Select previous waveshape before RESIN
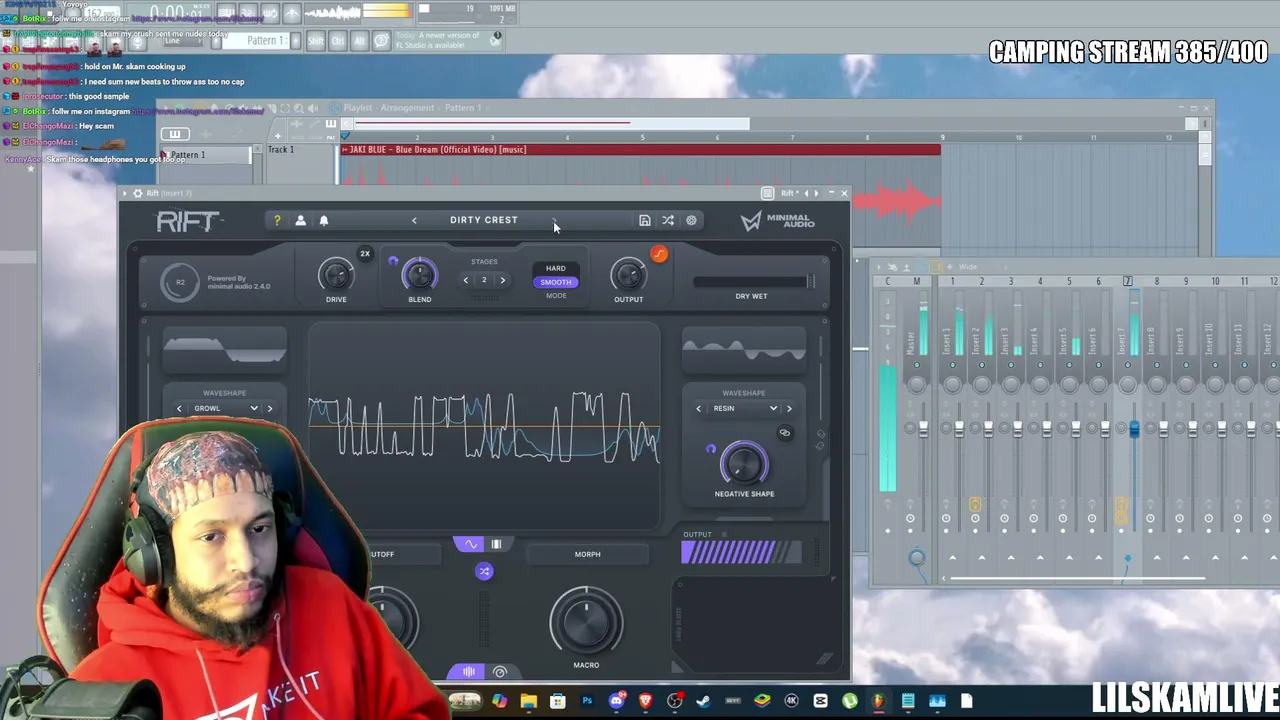This screenshot has height=720, width=1280. point(699,408)
